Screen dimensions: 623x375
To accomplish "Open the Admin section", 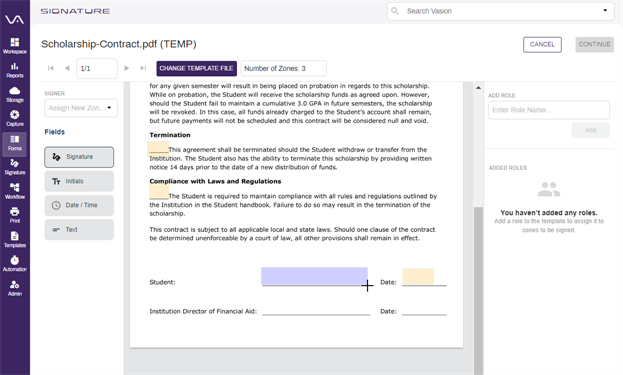I will pyautogui.click(x=15, y=288).
